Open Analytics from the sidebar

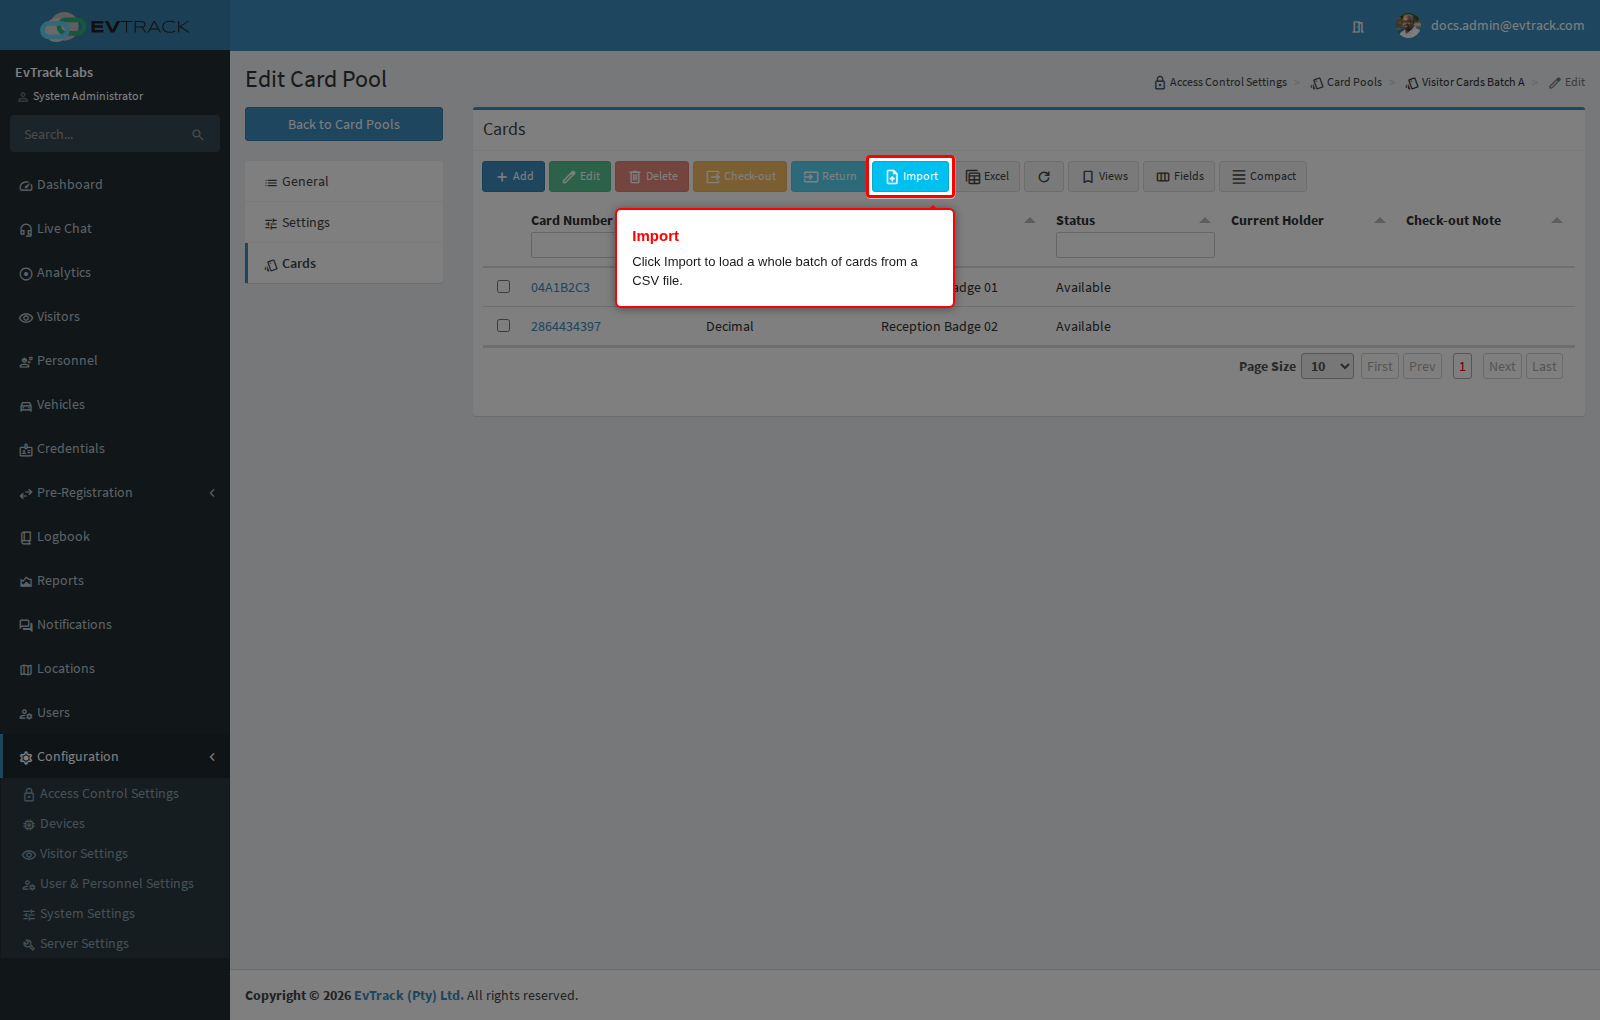pyautogui.click(x=115, y=273)
